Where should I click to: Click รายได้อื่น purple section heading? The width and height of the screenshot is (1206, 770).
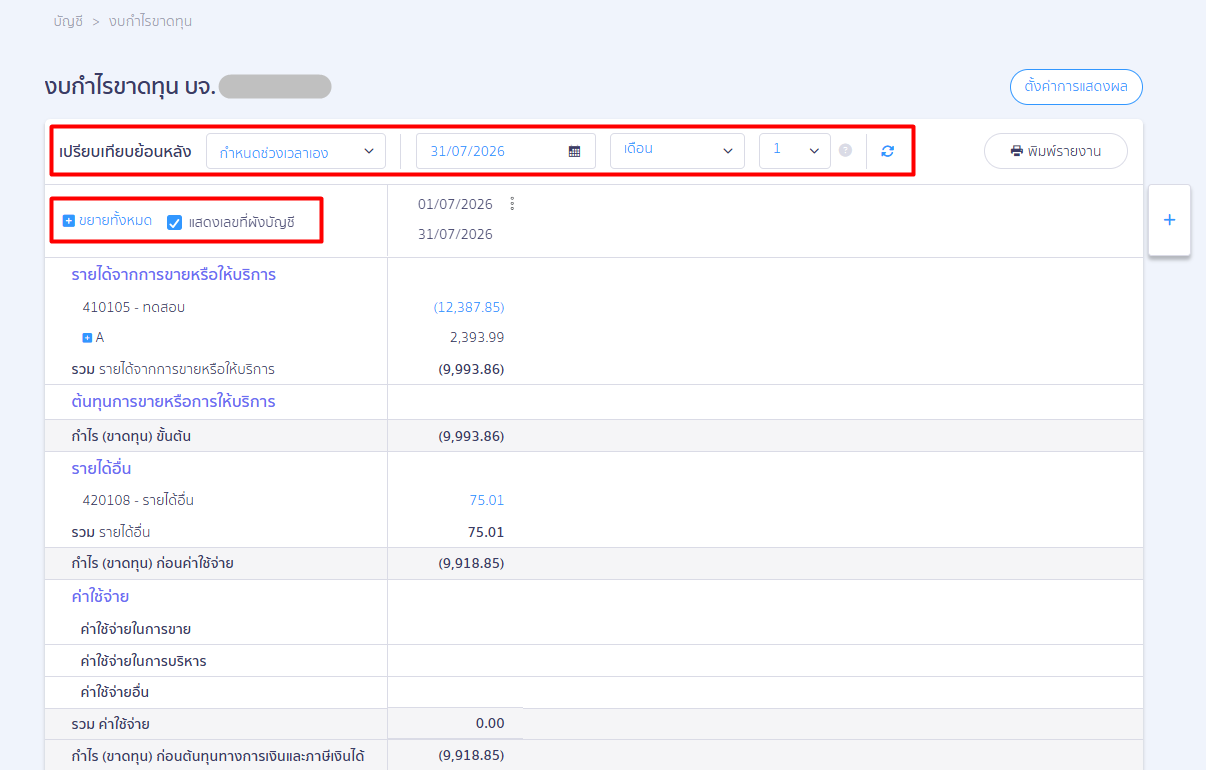(x=101, y=468)
